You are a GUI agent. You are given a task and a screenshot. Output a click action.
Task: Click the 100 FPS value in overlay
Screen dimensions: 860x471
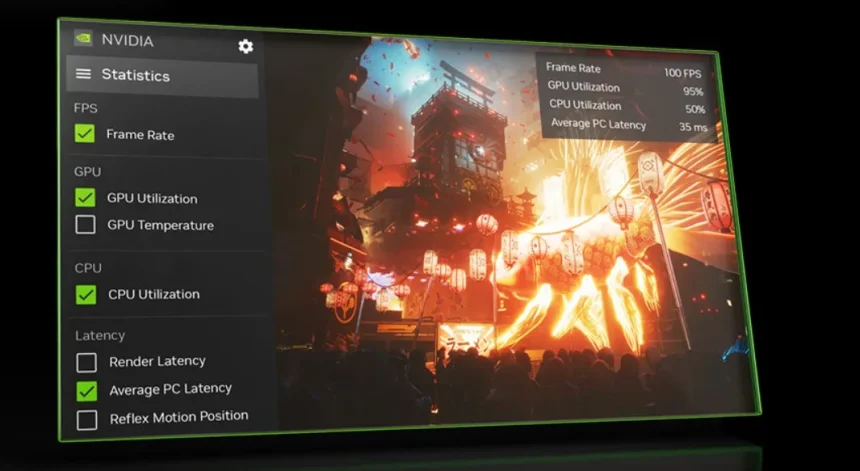click(684, 72)
